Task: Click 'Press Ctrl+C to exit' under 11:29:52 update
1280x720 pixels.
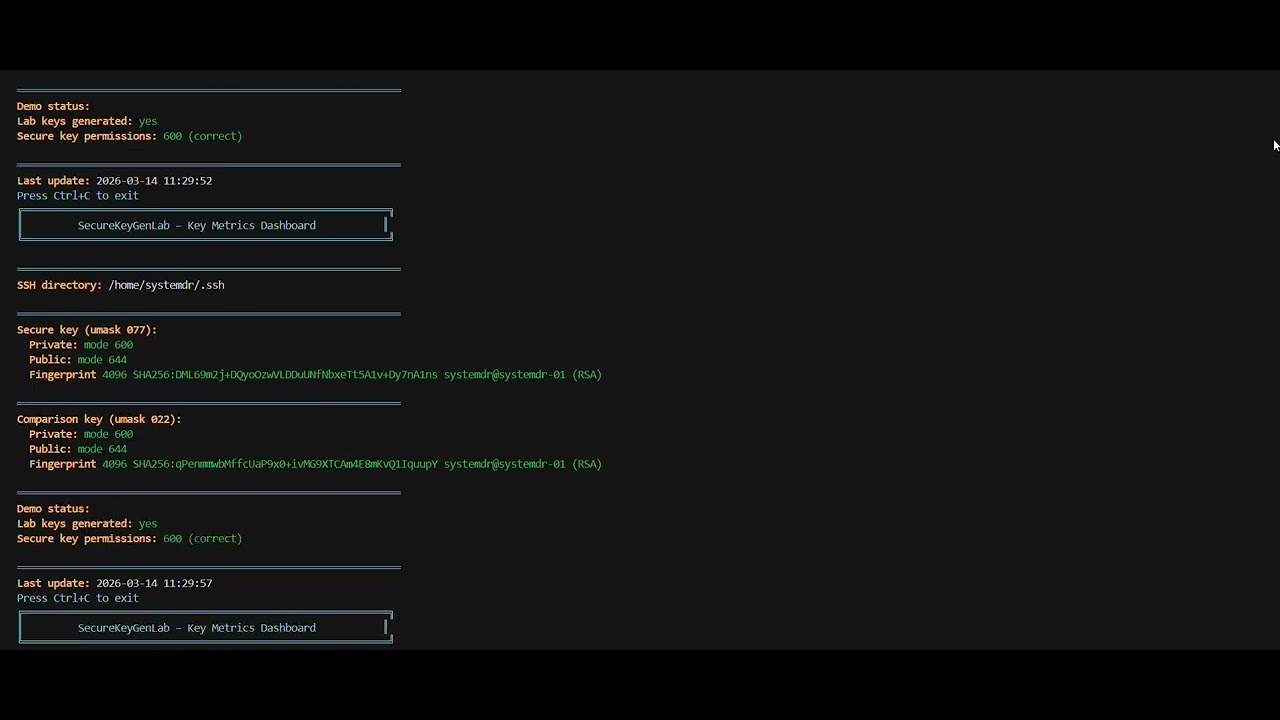Action: click(x=78, y=196)
